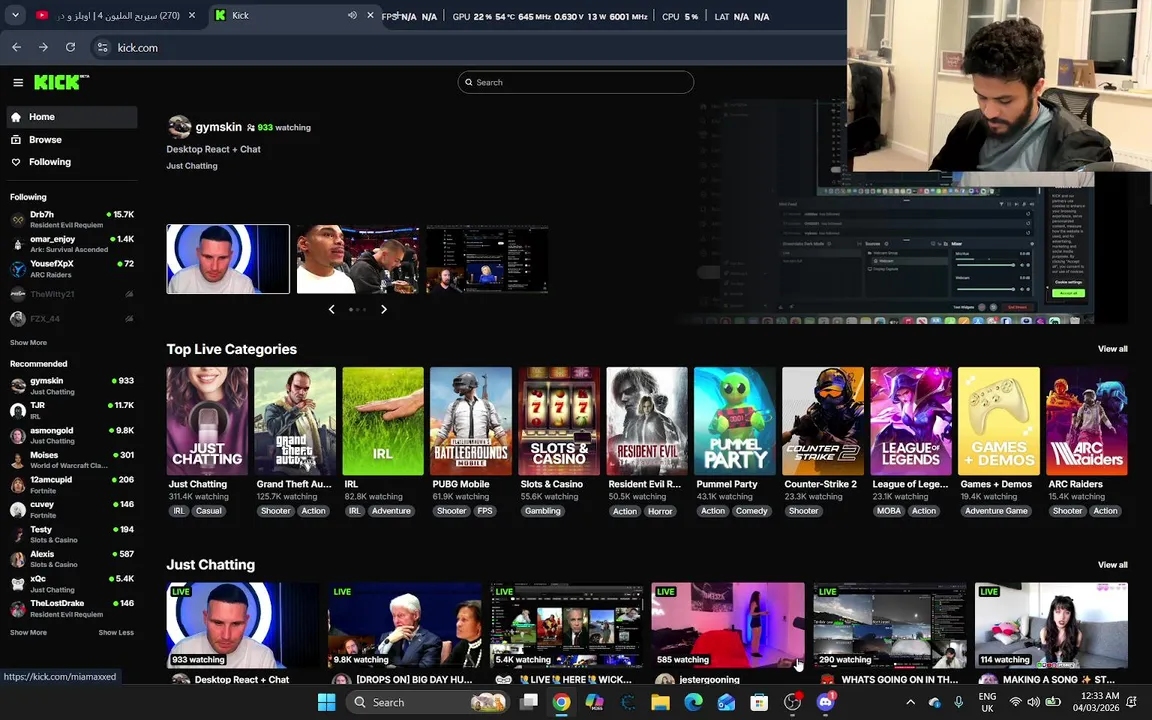The width and height of the screenshot is (1152, 720).
Task: View all Top Live Categories
Action: 1112,349
